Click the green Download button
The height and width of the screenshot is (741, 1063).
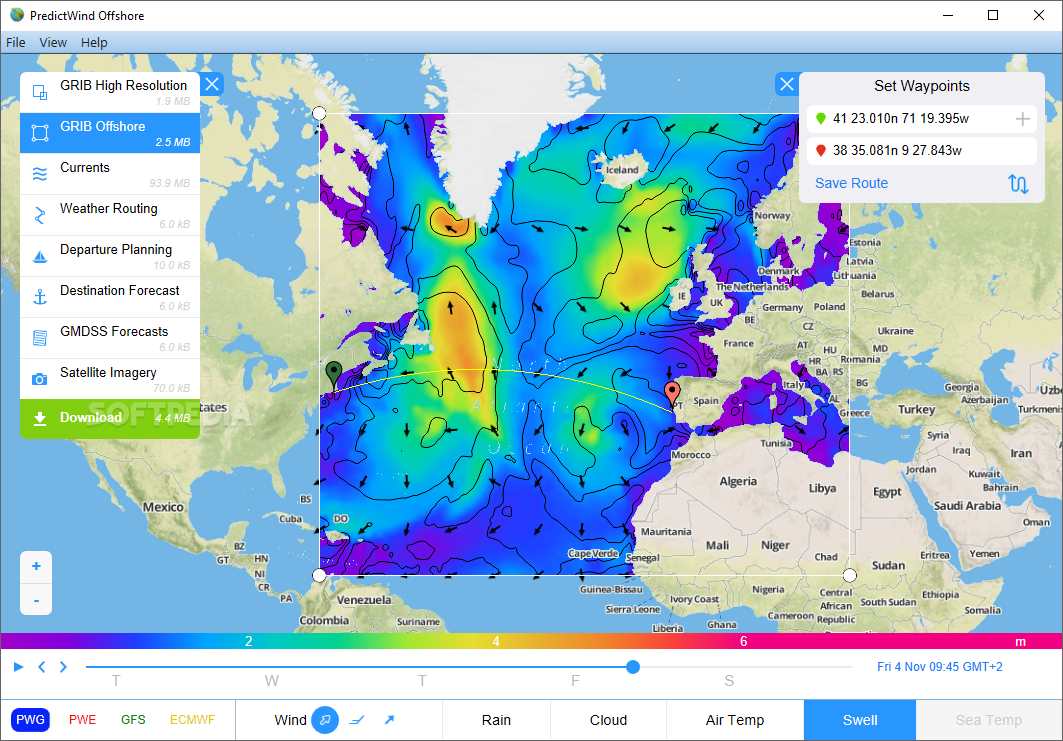pyautogui.click(x=110, y=418)
